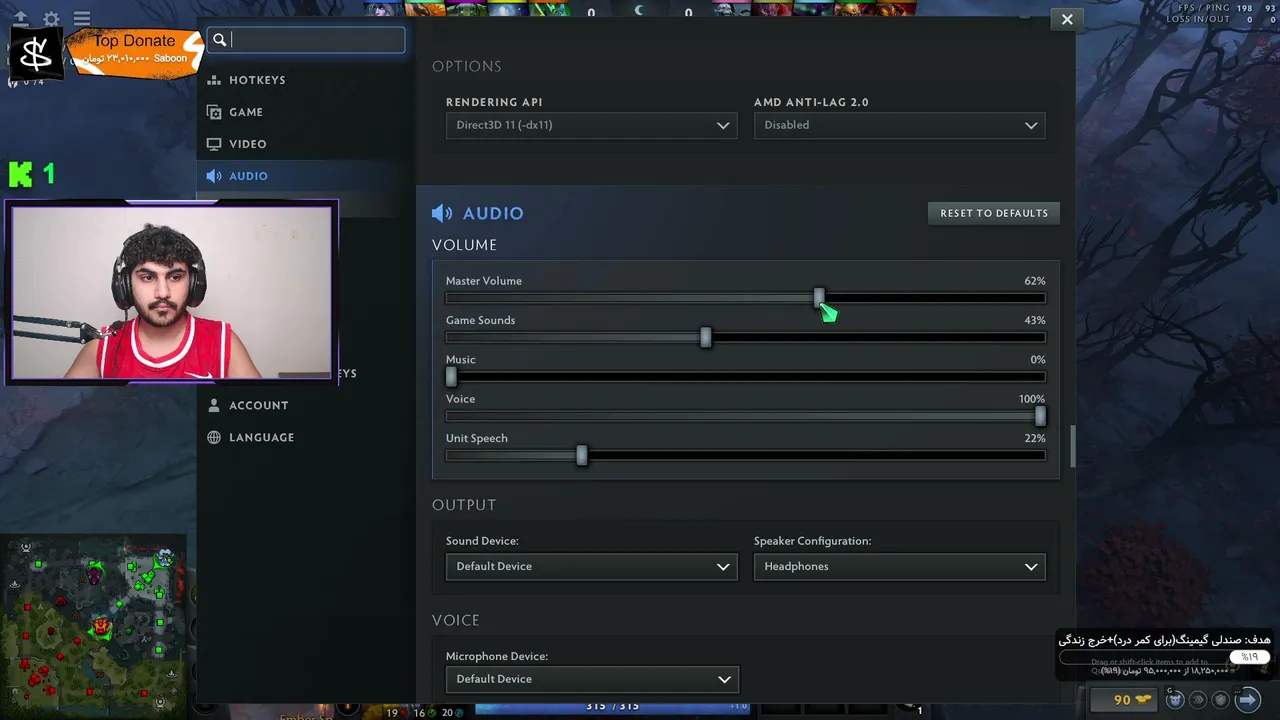This screenshot has width=1280, height=720.
Task: Click the courier shield icon
Action: click(x=1219, y=700)
